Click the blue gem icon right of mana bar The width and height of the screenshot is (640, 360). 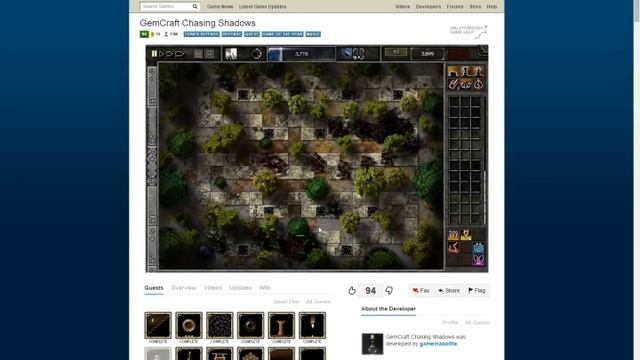(346, 53)
